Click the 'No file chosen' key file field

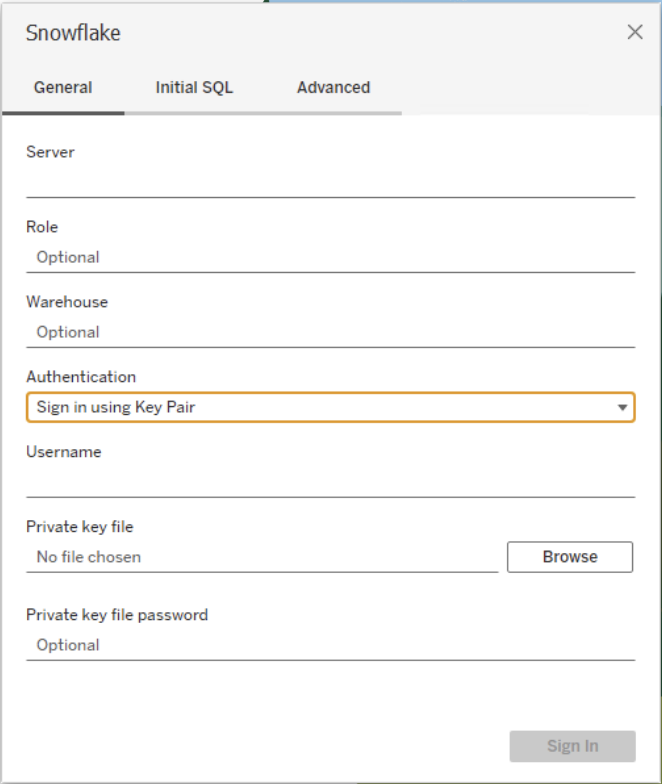tap(262, 557)
